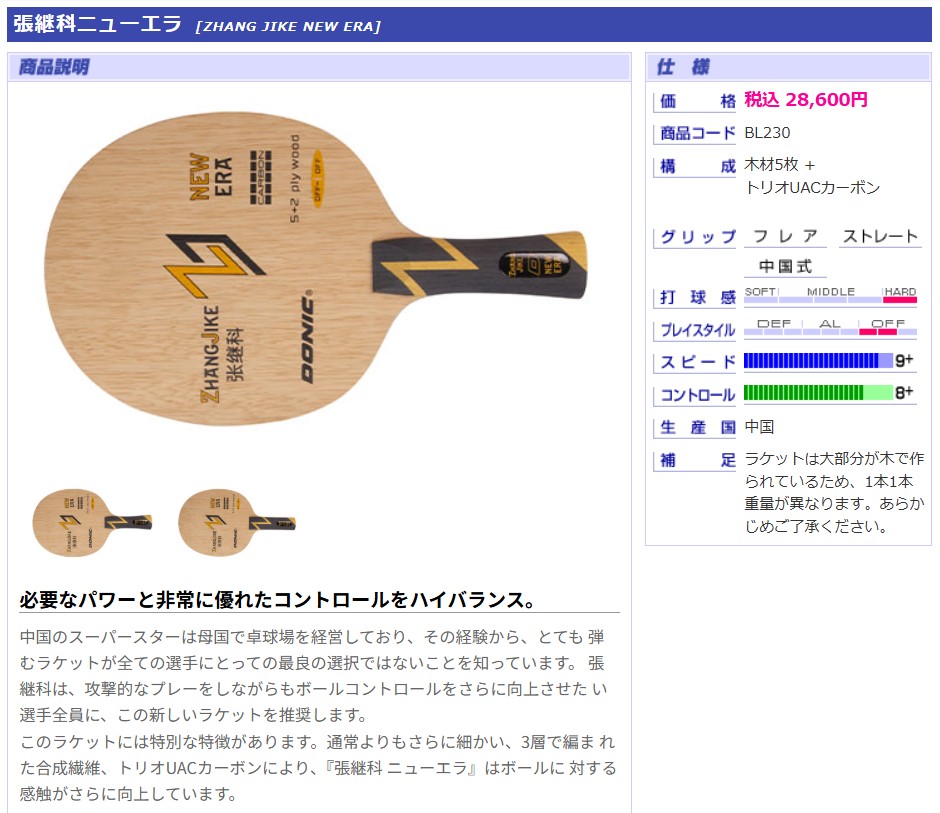This screenshot has width=940, height=813.
Task: Click the 生産国 label
Action: coord(697,427)
